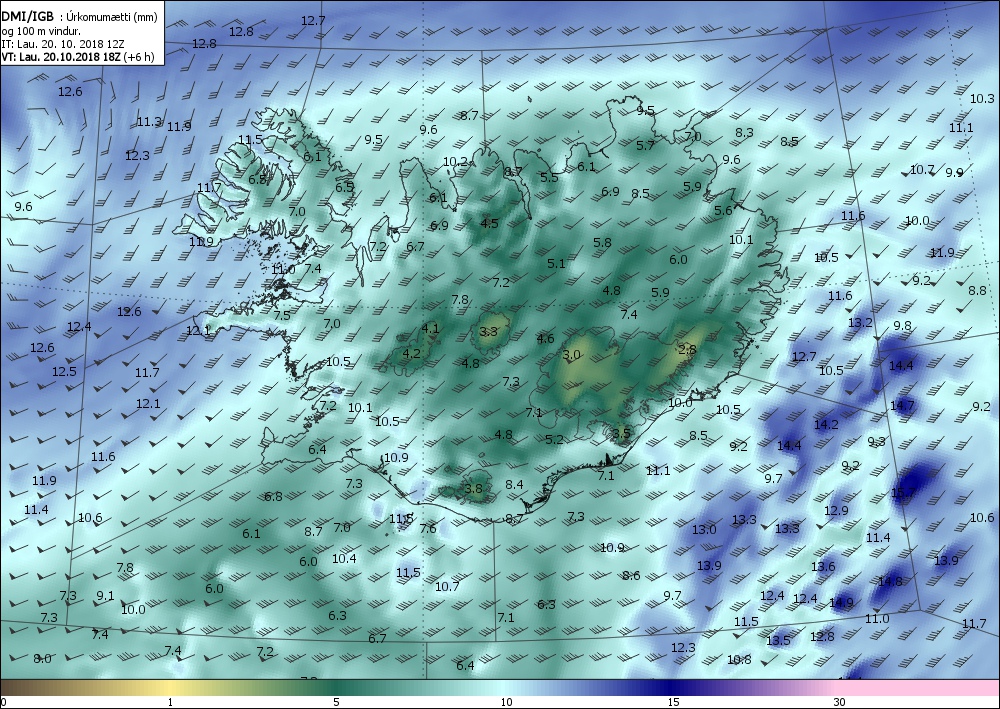Click the Úrkomumætti (mm) label
1000x709 pixels.
[112, 17]
